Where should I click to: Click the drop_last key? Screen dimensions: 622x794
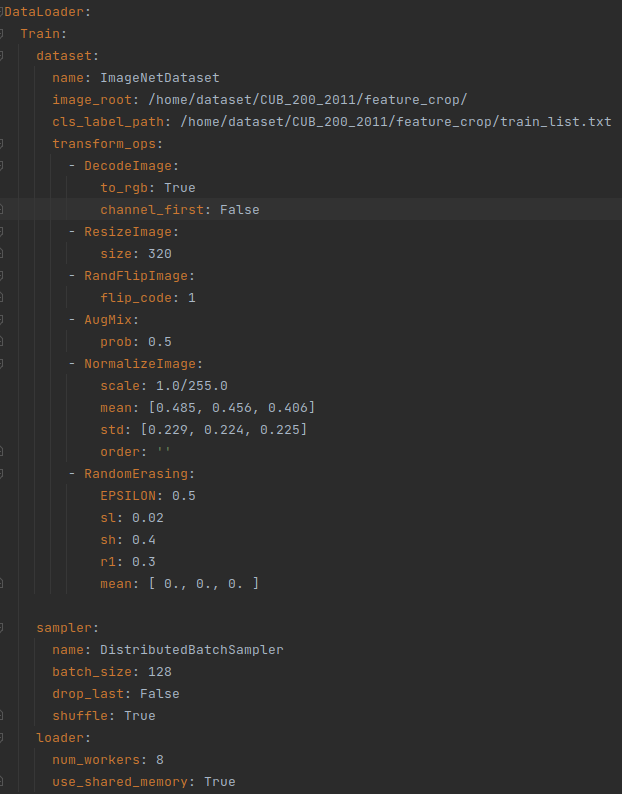click(88, 694)
